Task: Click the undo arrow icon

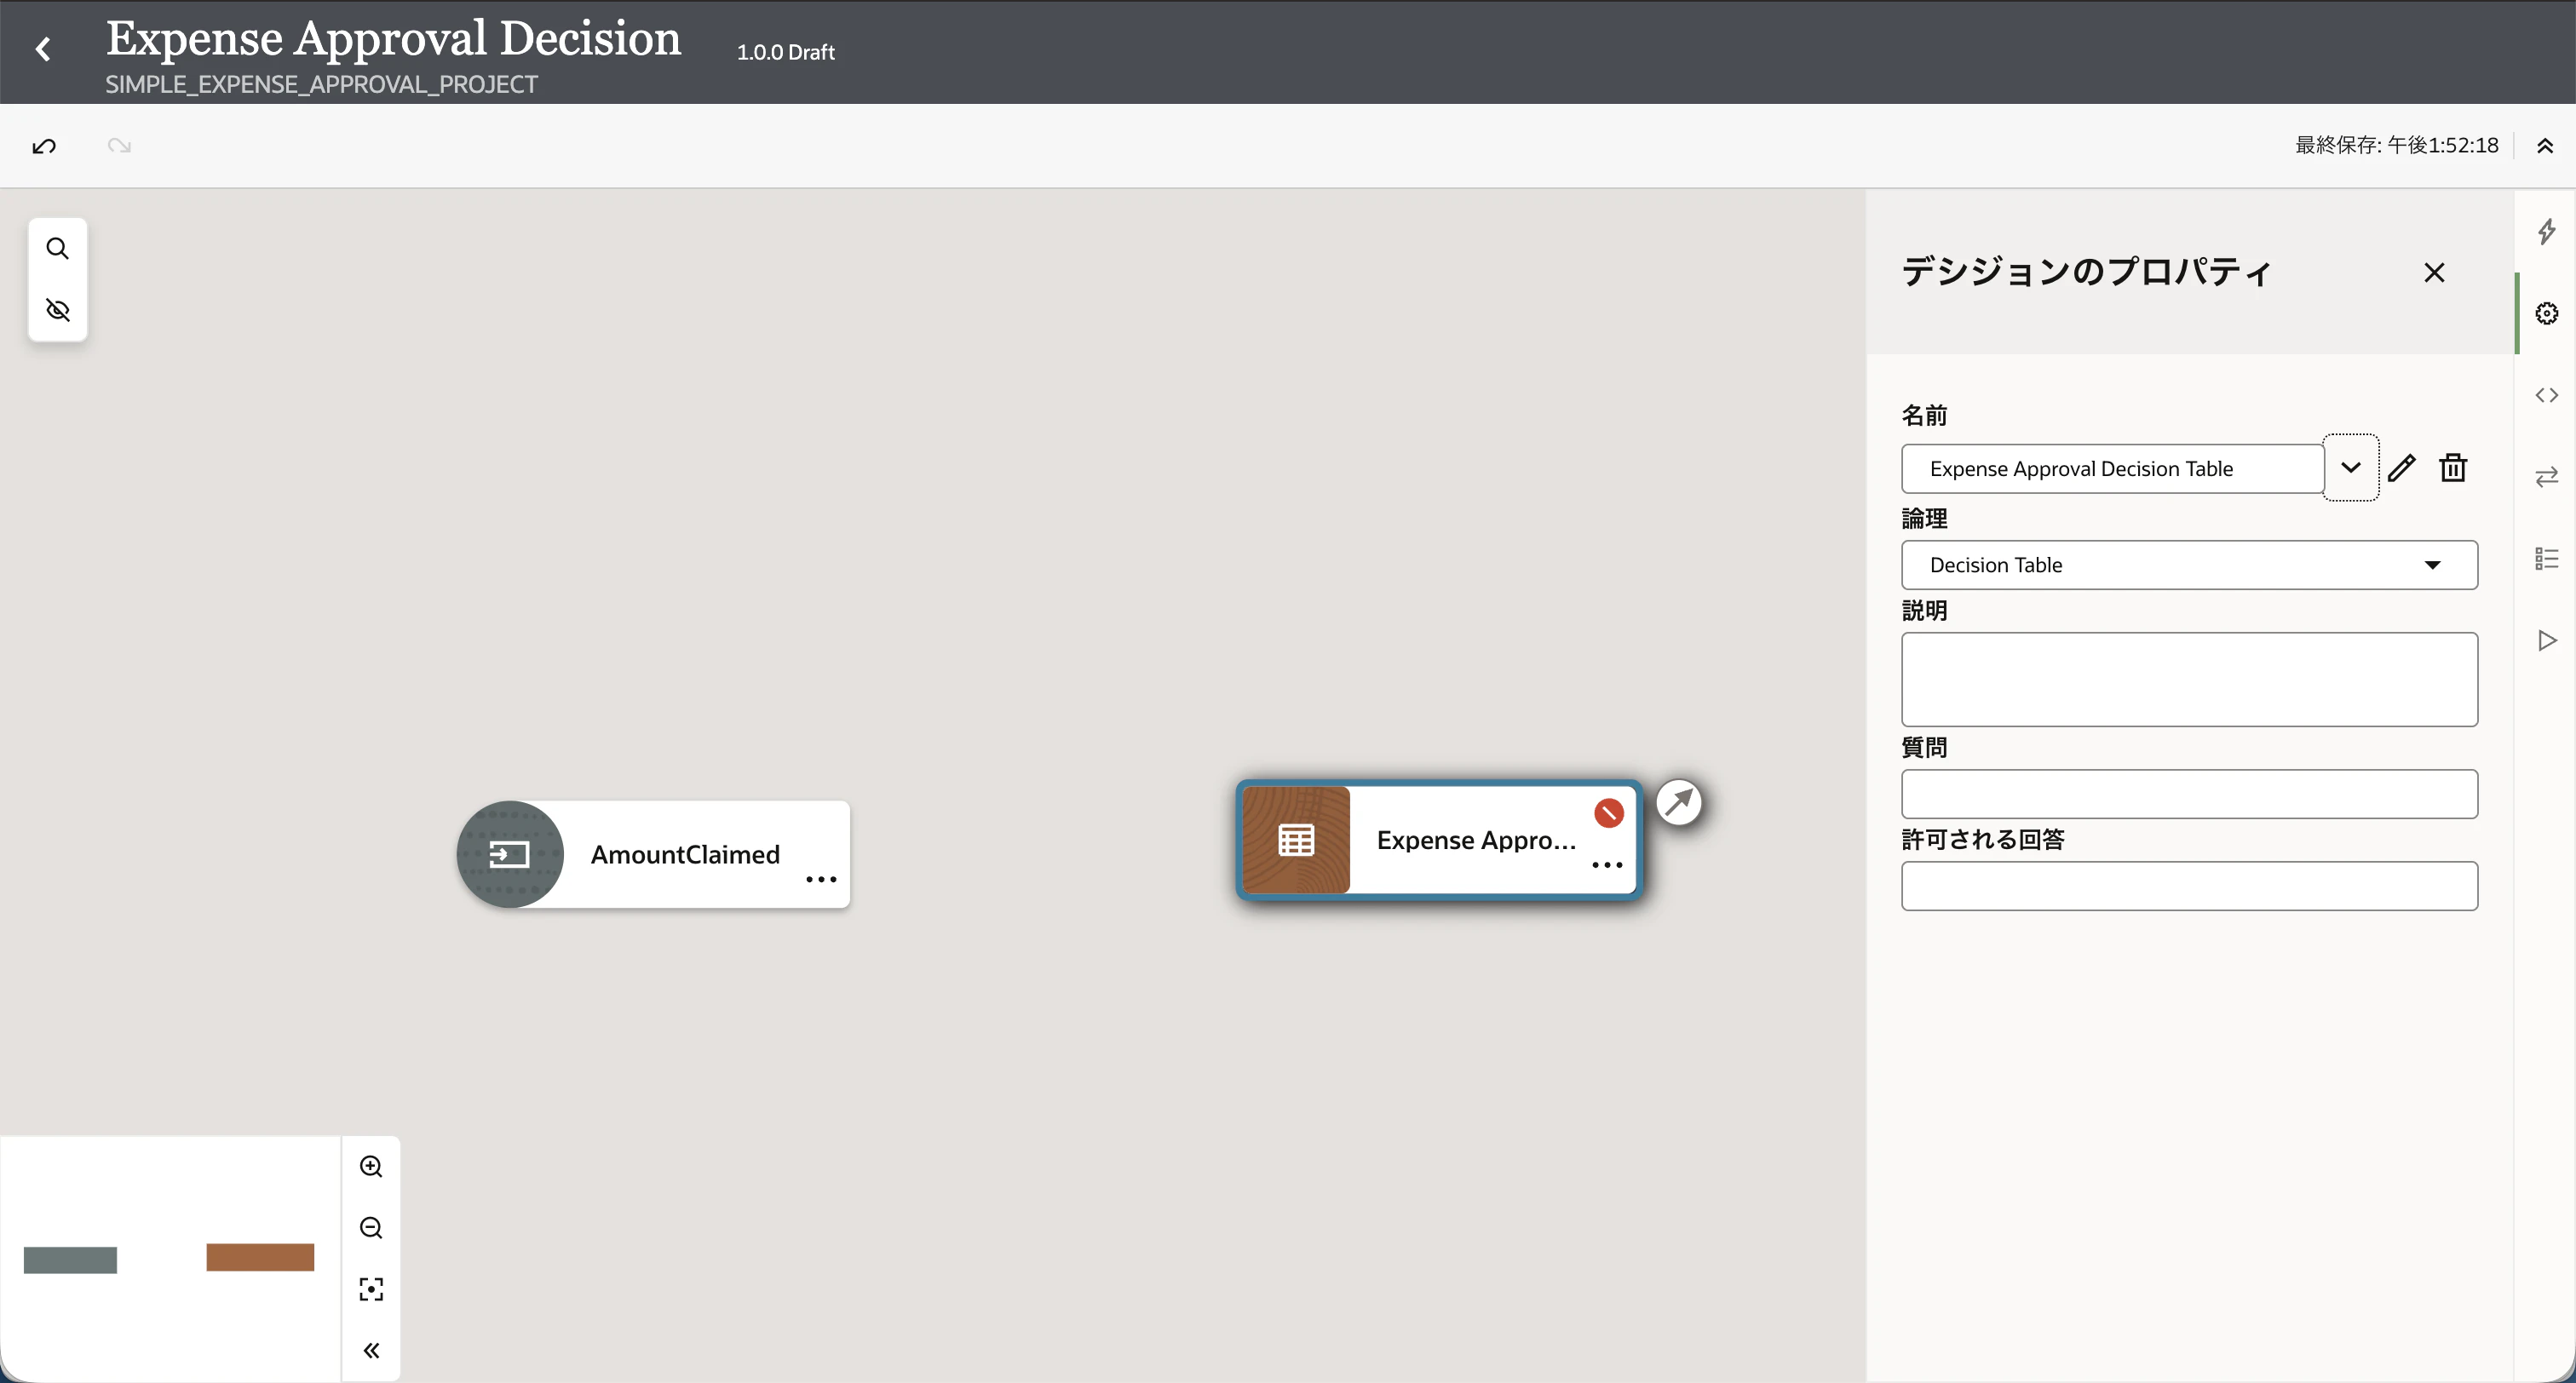Action: (x=44, y=146)
